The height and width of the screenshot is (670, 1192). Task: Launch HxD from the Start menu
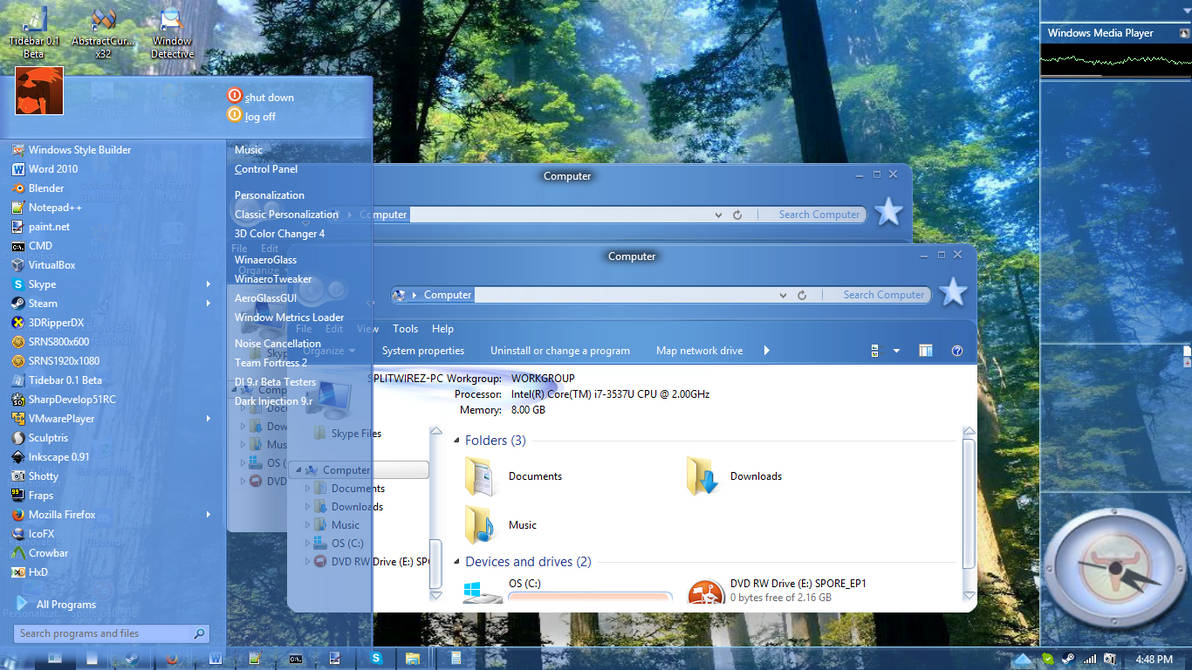pos(30,572)
